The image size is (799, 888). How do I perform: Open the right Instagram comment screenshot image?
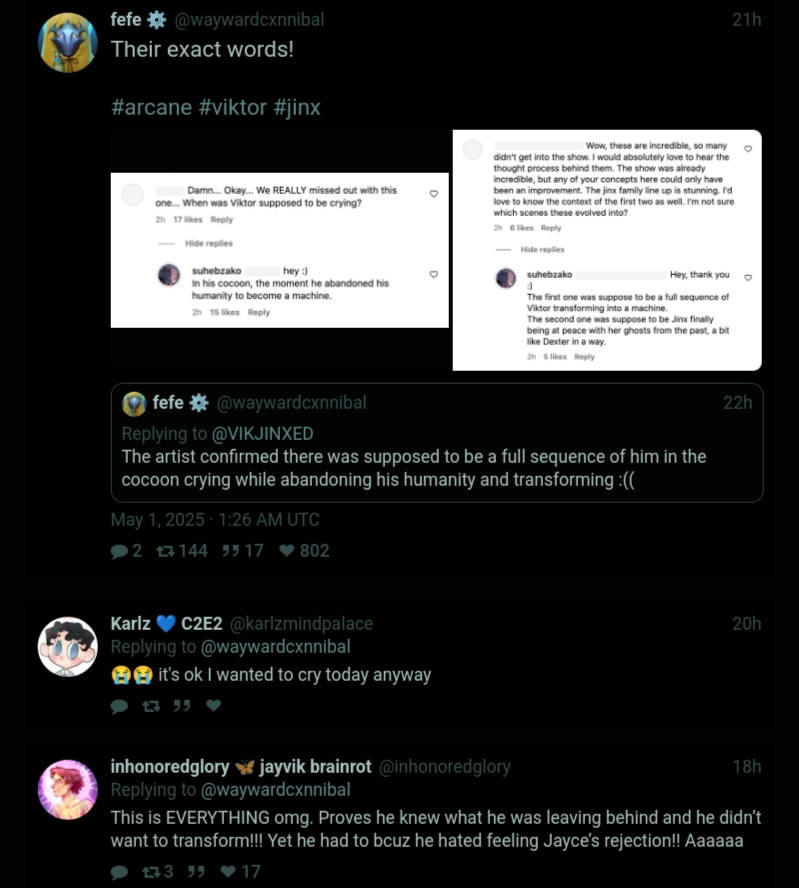coord(607,250)
